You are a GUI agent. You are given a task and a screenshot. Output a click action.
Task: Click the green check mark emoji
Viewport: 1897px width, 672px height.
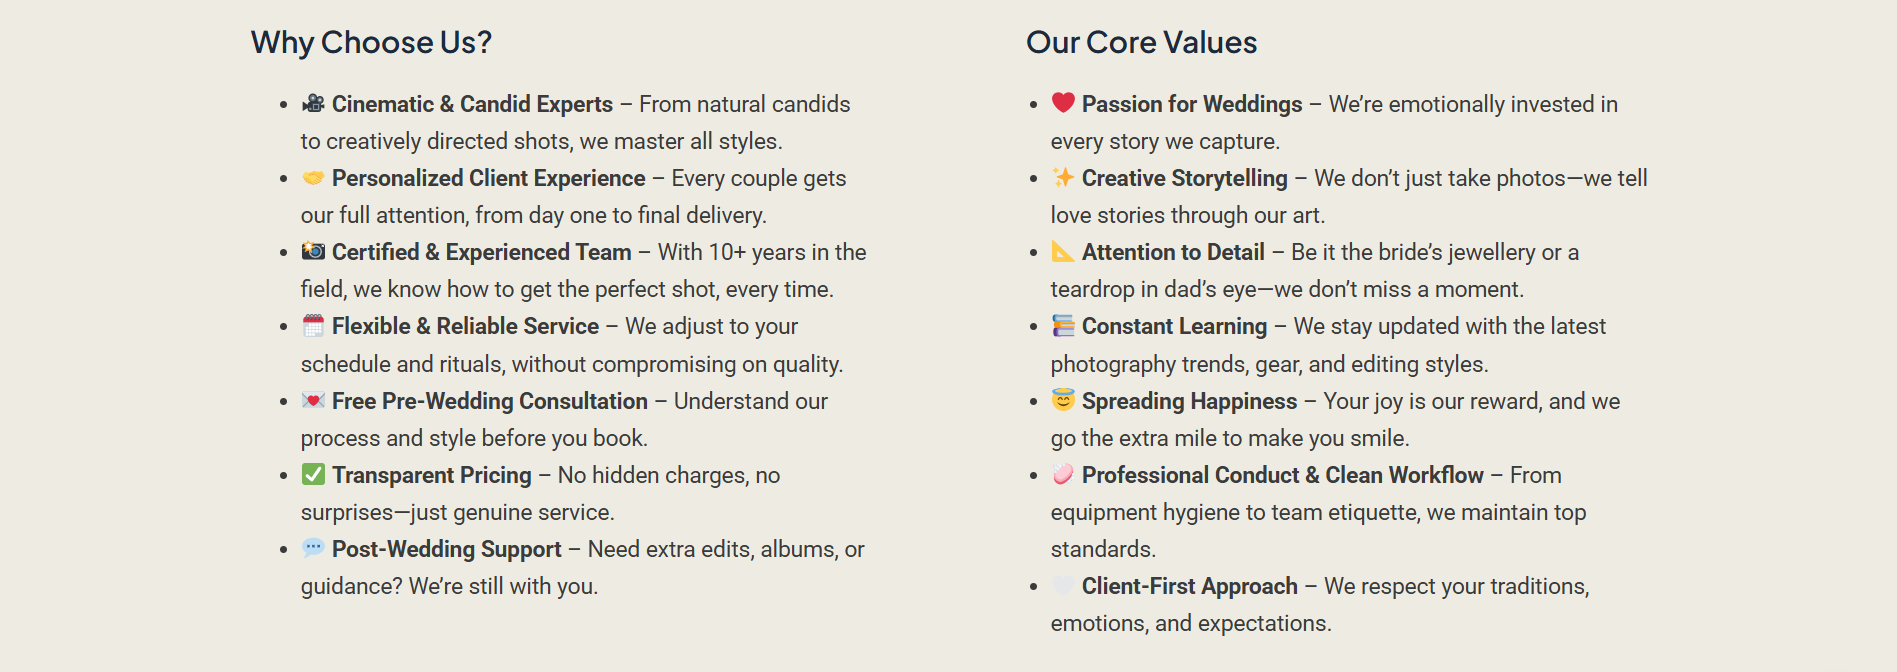(x=313, y=474)
